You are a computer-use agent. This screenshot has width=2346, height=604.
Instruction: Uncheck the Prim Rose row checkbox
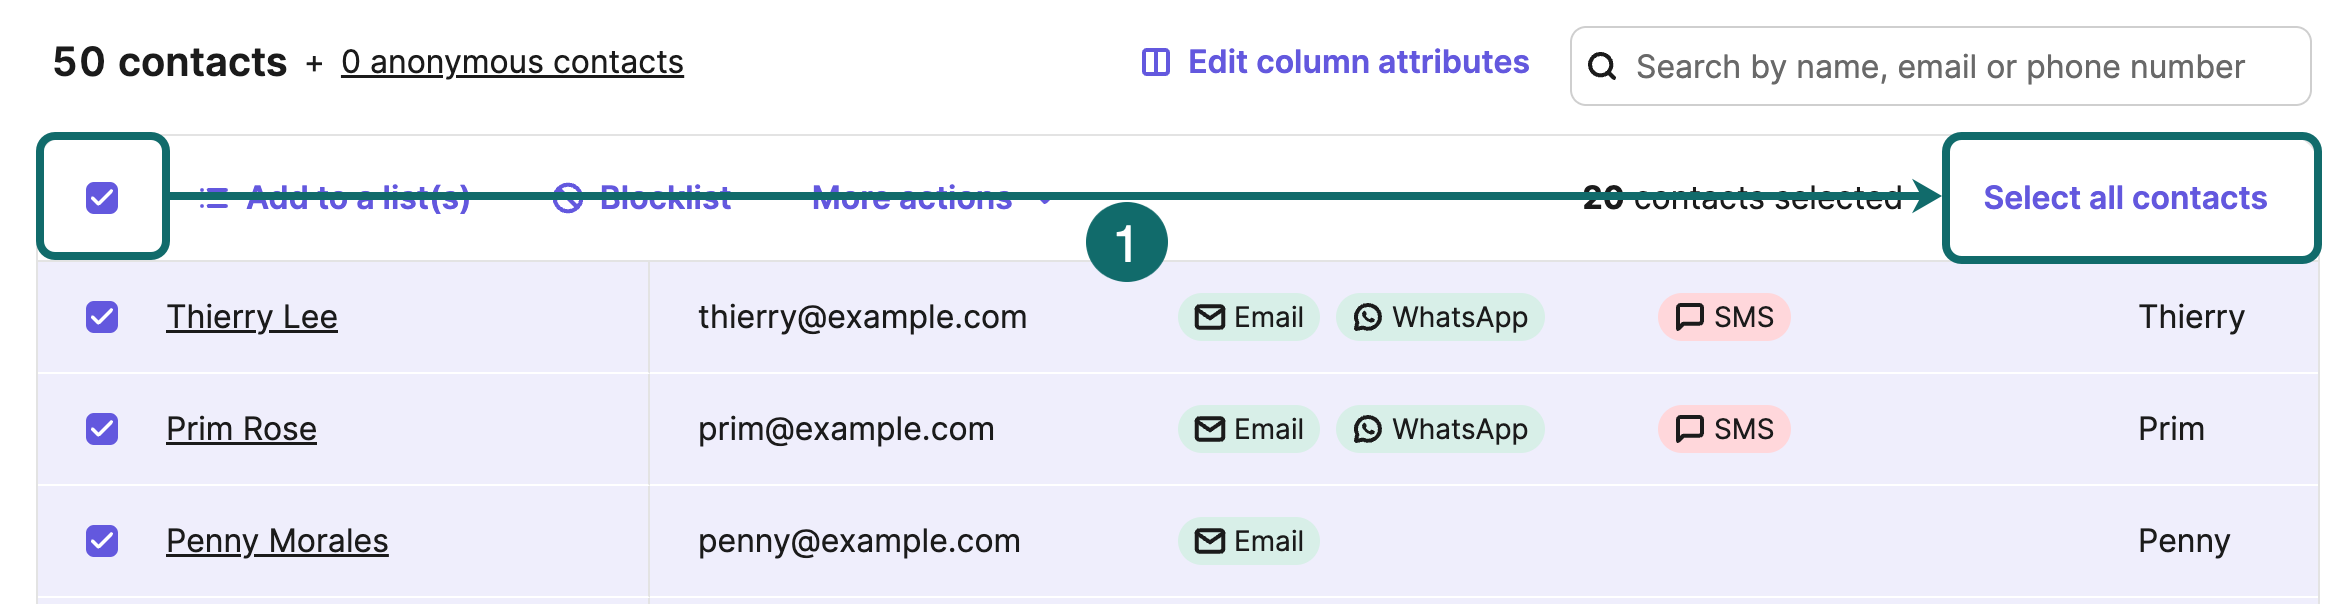click(x=102, y=429)
